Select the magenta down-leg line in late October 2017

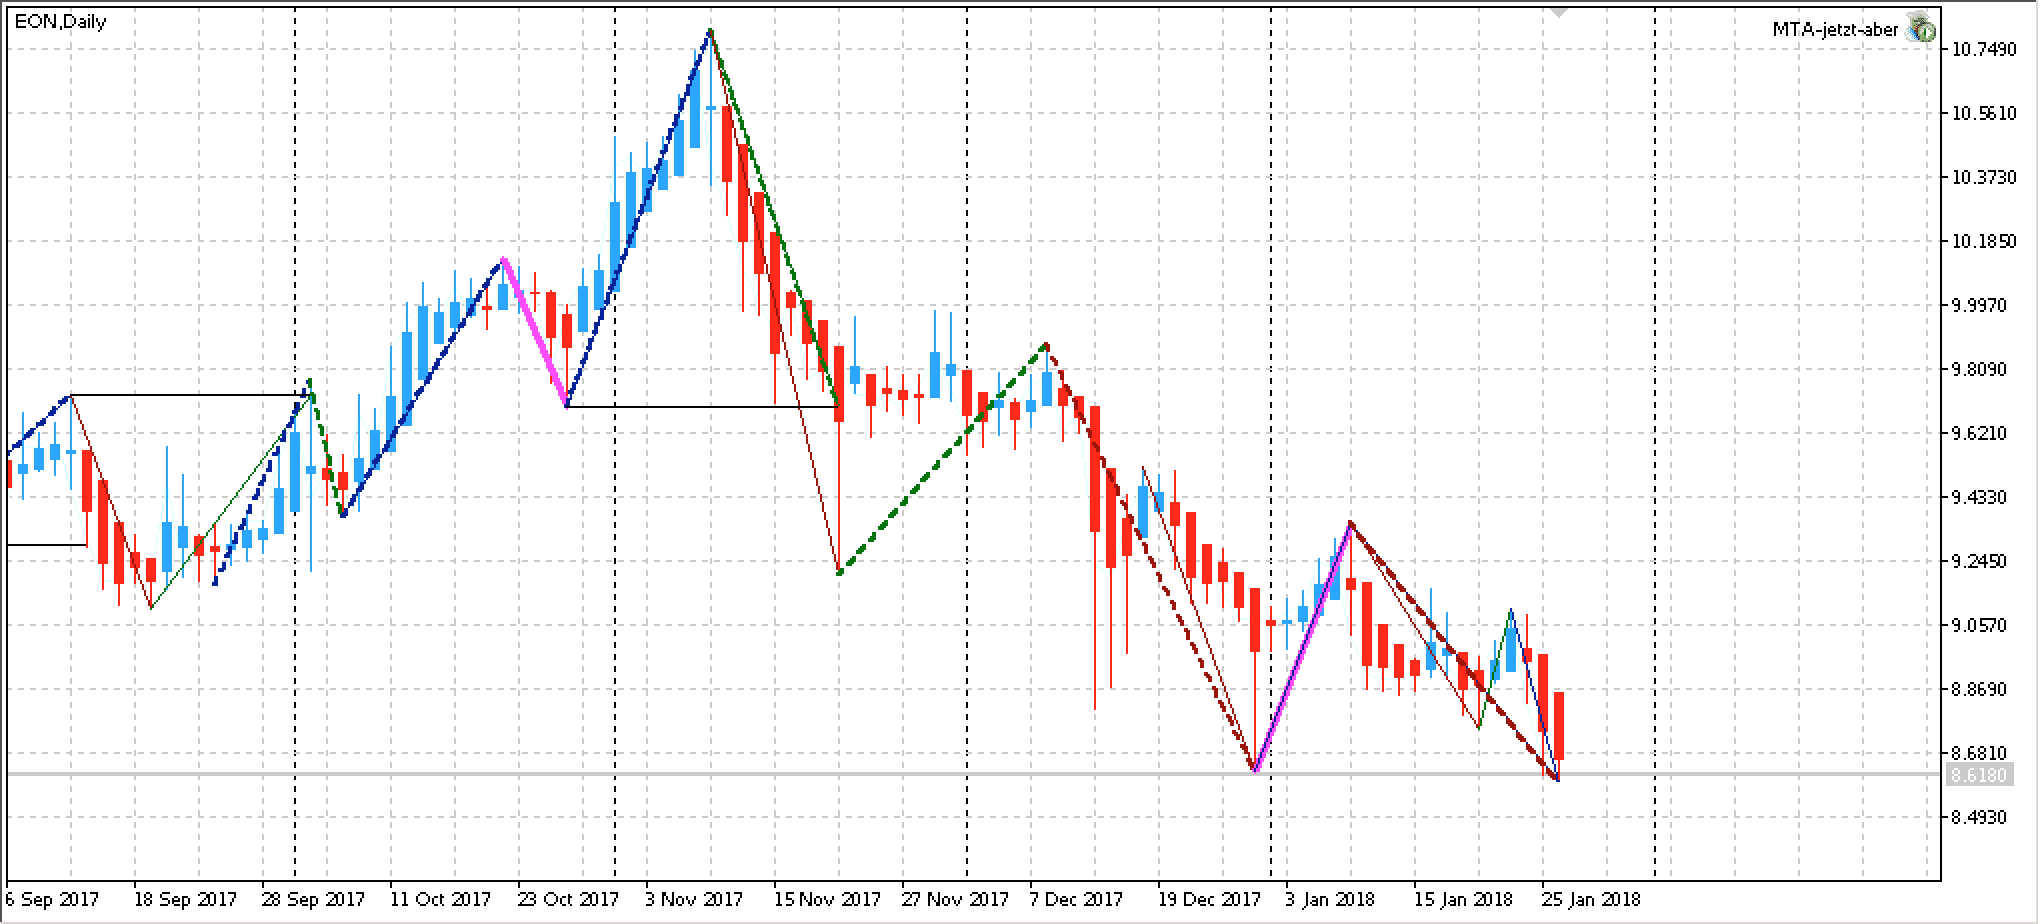pos(535,332)
